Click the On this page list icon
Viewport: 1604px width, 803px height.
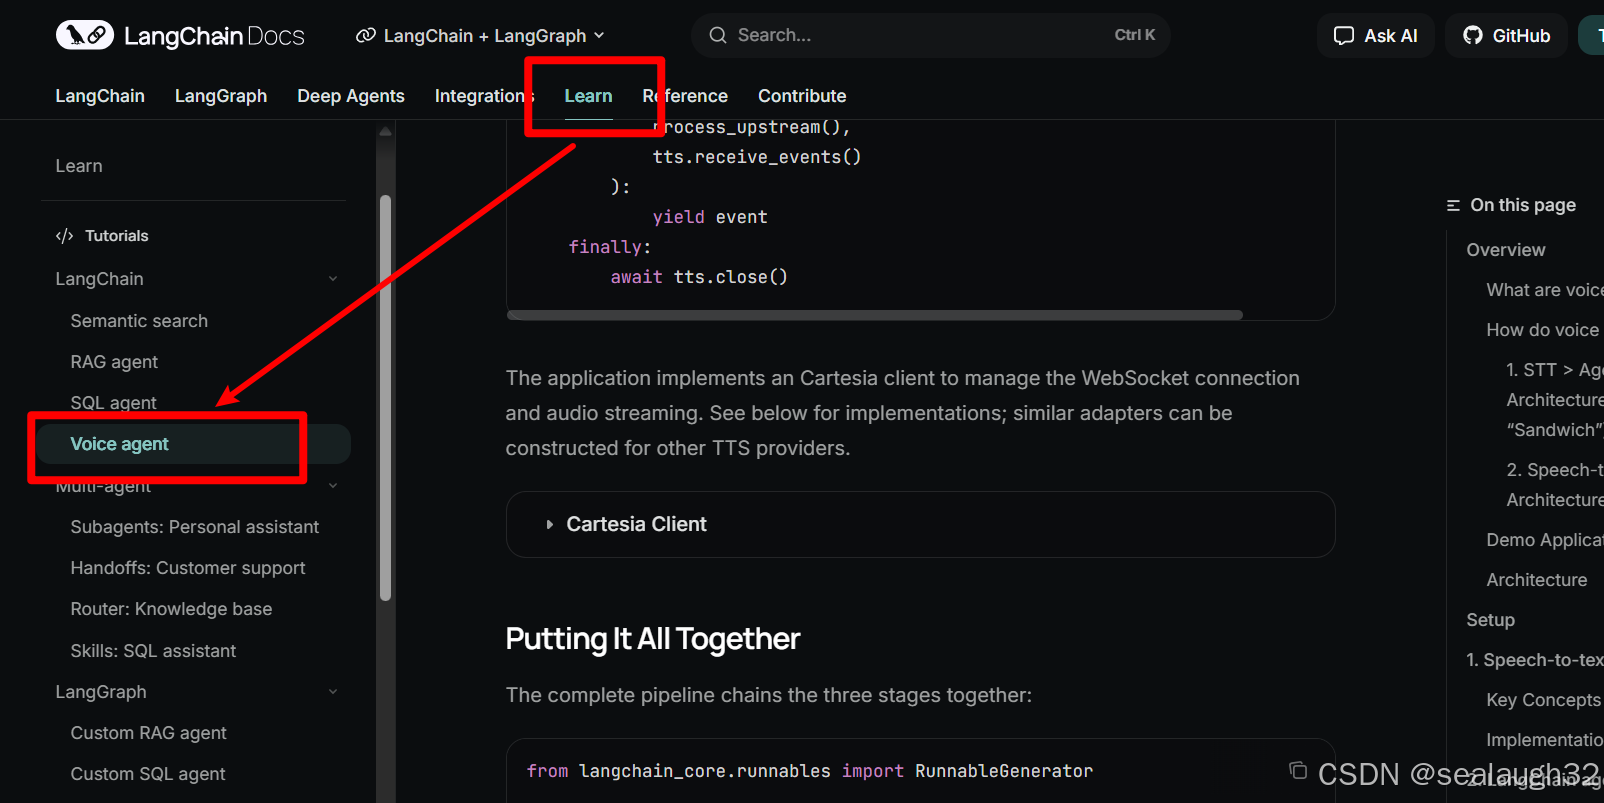(1453, 205)
